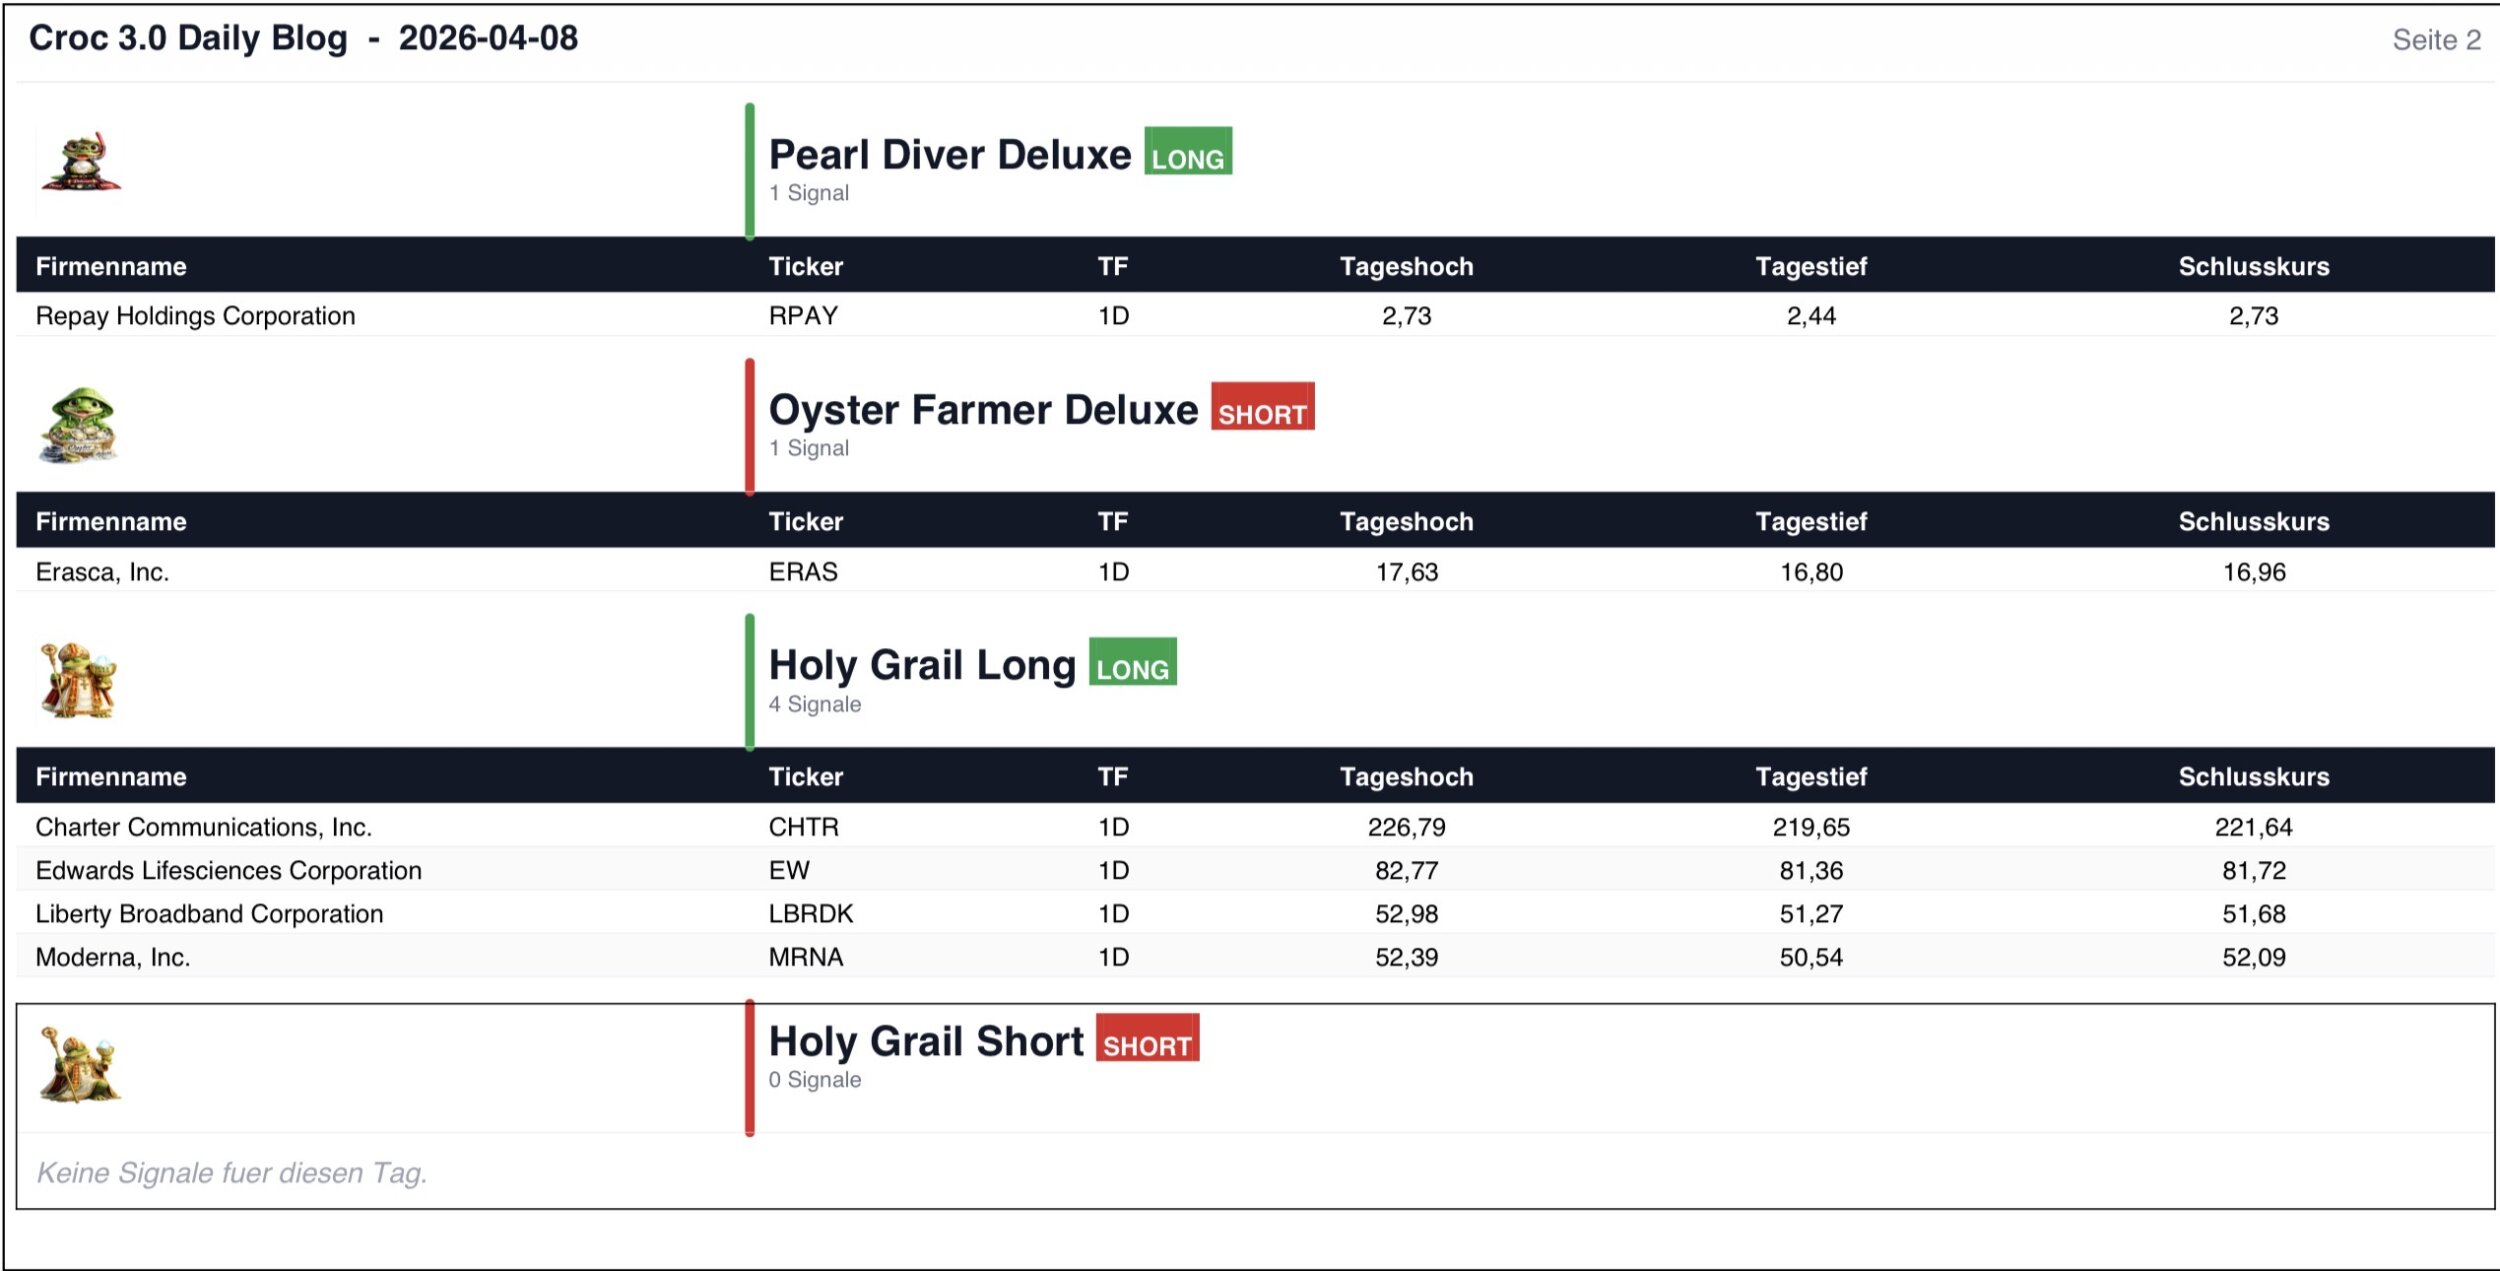Click the Pearl Diver Deluxe heading
This screenshot has height=1271, width=2500.
(x=949, y=155)
